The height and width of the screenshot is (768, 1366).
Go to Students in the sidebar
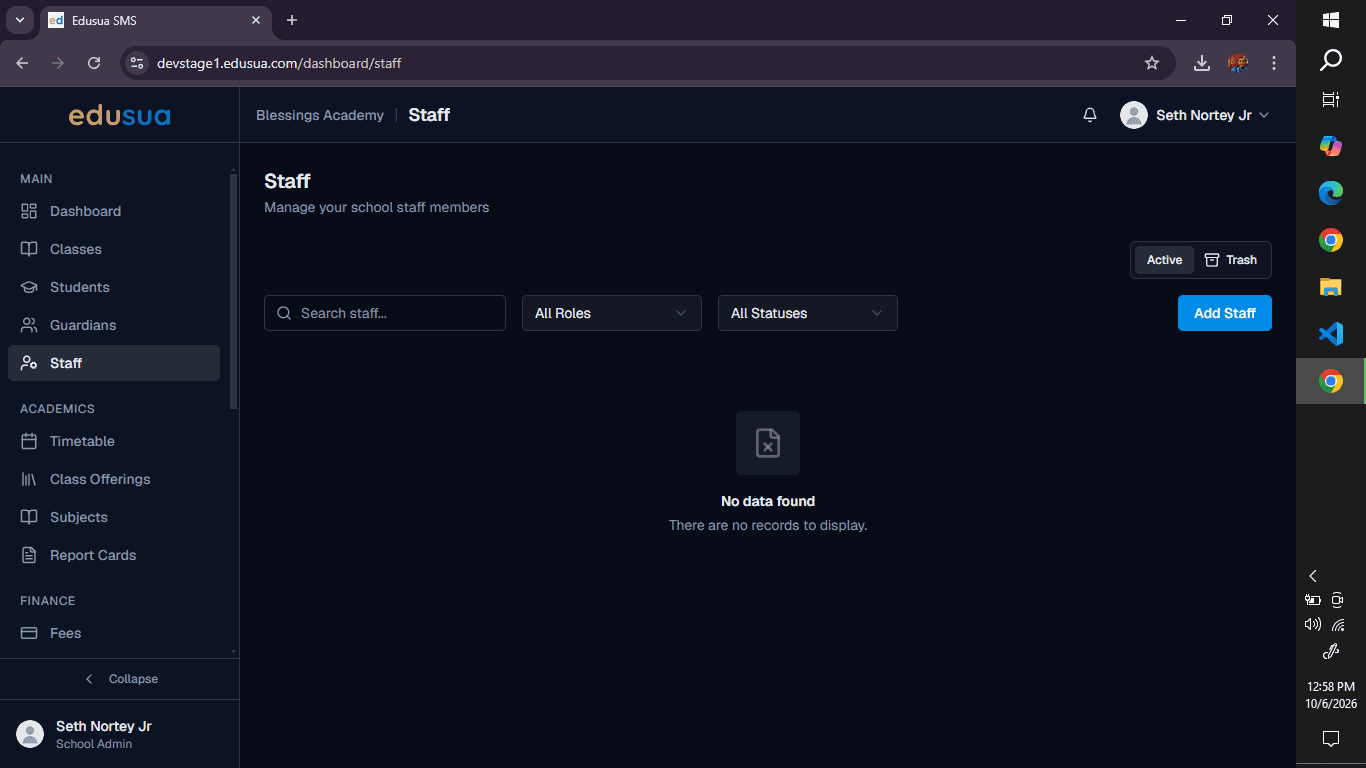coord(114,287)
